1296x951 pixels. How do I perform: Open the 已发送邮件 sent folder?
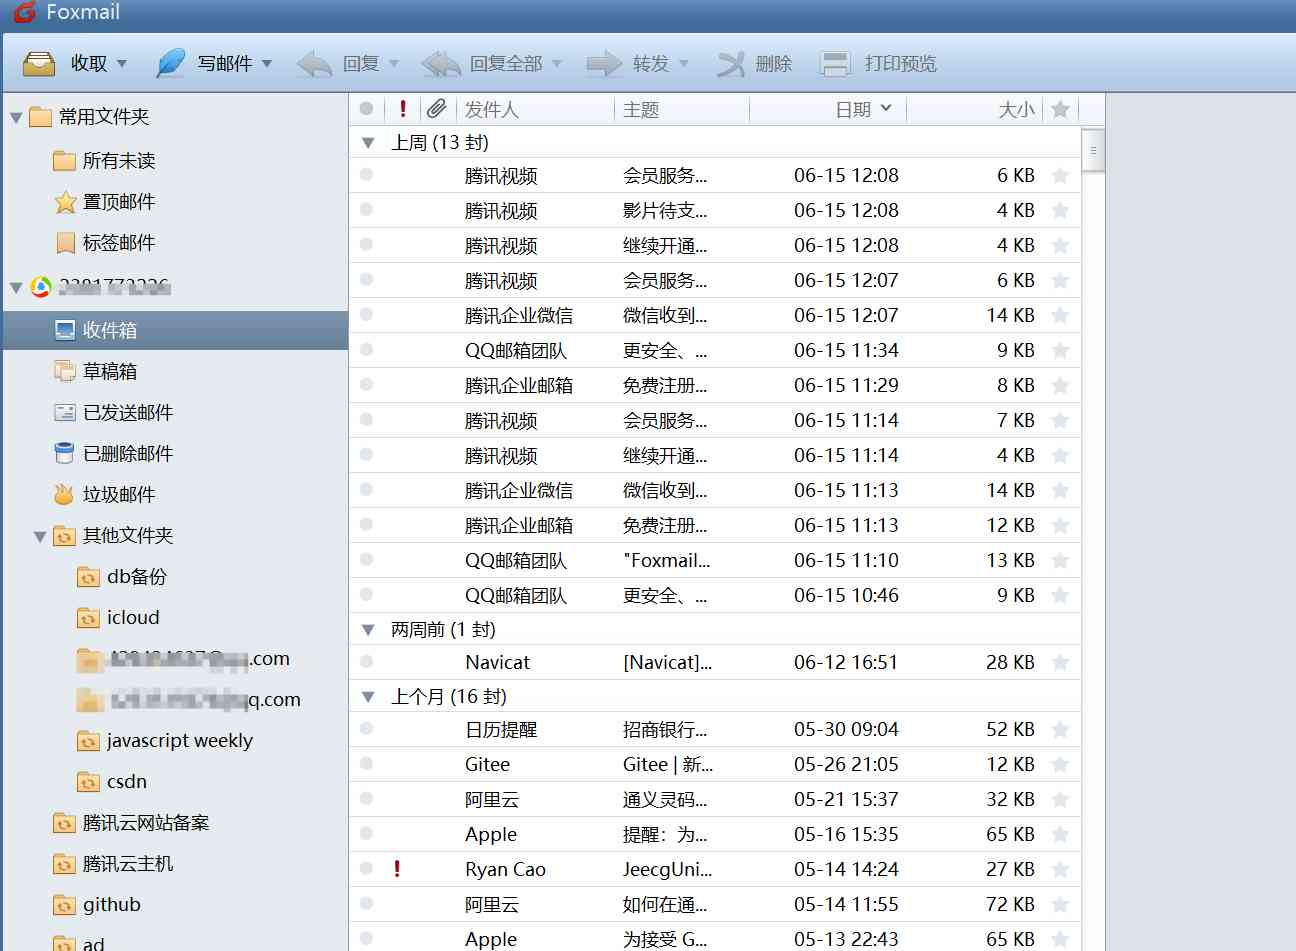tap(113, 412)
